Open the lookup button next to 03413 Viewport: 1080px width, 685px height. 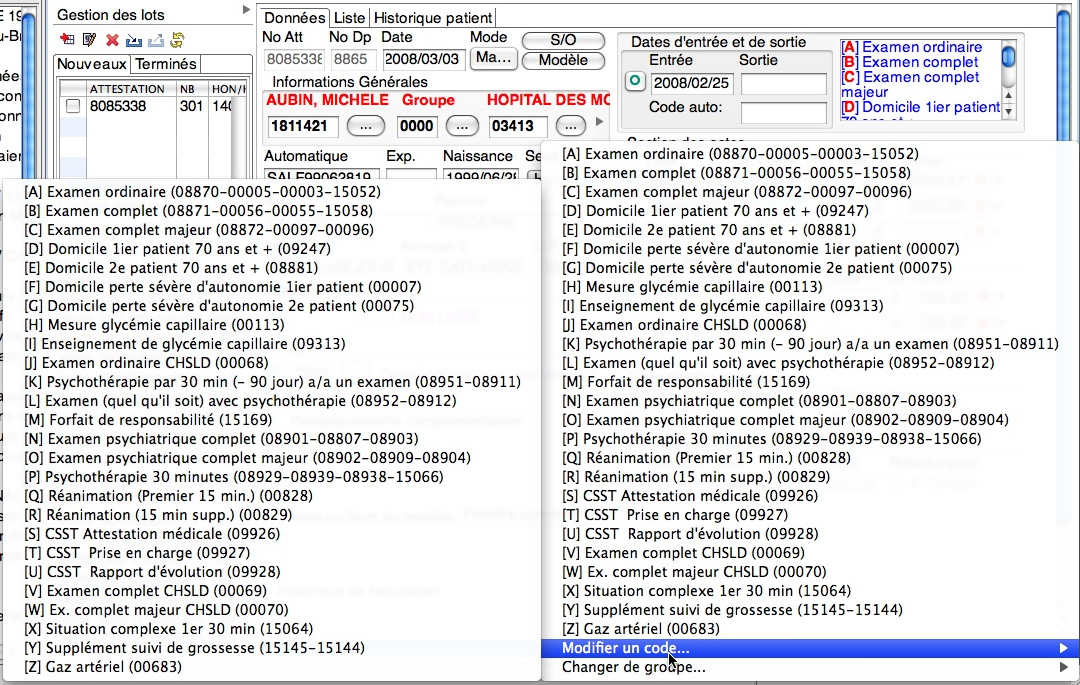pos(570,126)
